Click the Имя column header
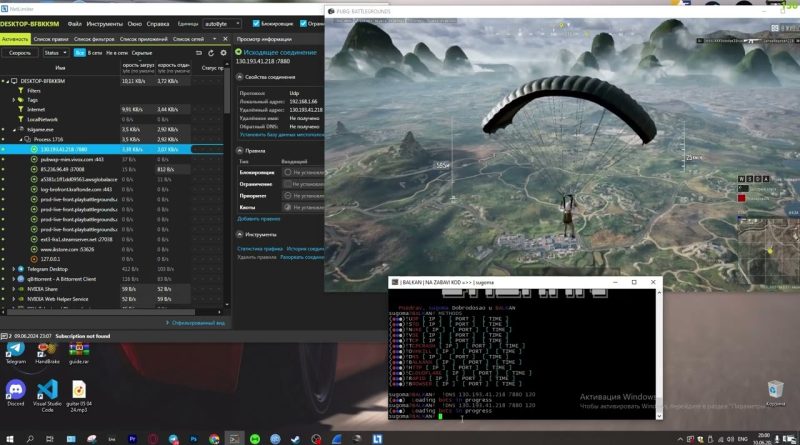 point(60,68)
